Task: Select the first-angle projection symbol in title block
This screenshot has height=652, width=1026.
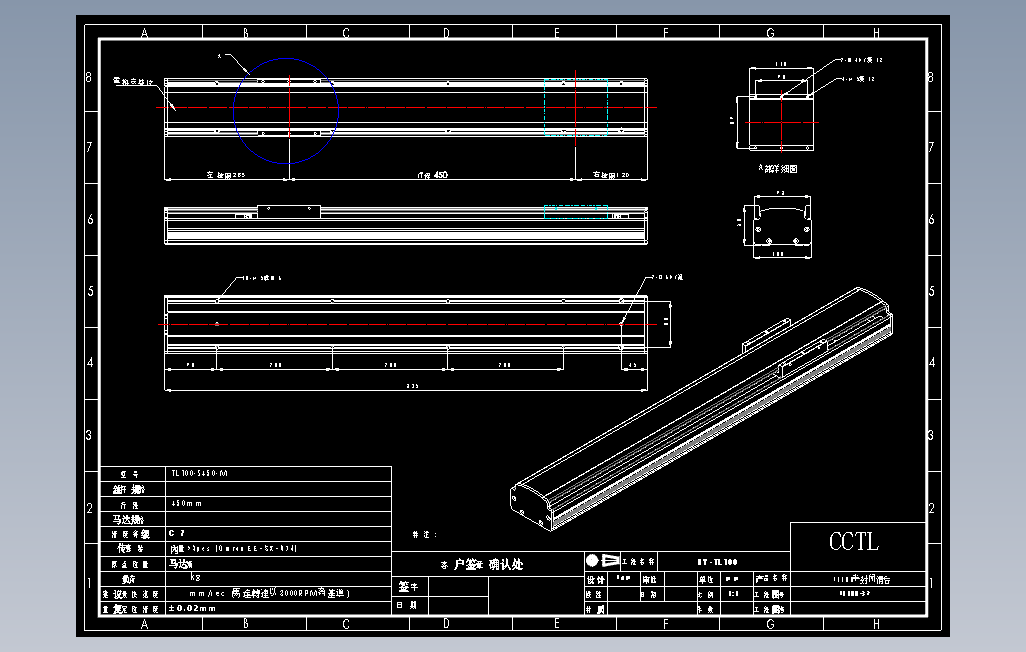Action: coord(602,561)
